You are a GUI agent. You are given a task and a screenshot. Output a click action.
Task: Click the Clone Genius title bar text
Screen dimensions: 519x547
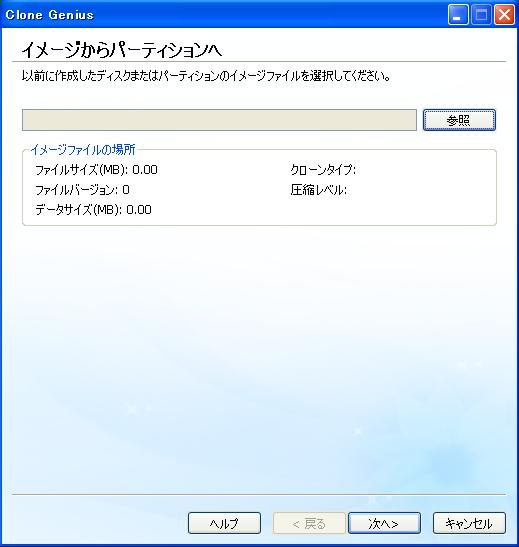click(x=50, y=15)
